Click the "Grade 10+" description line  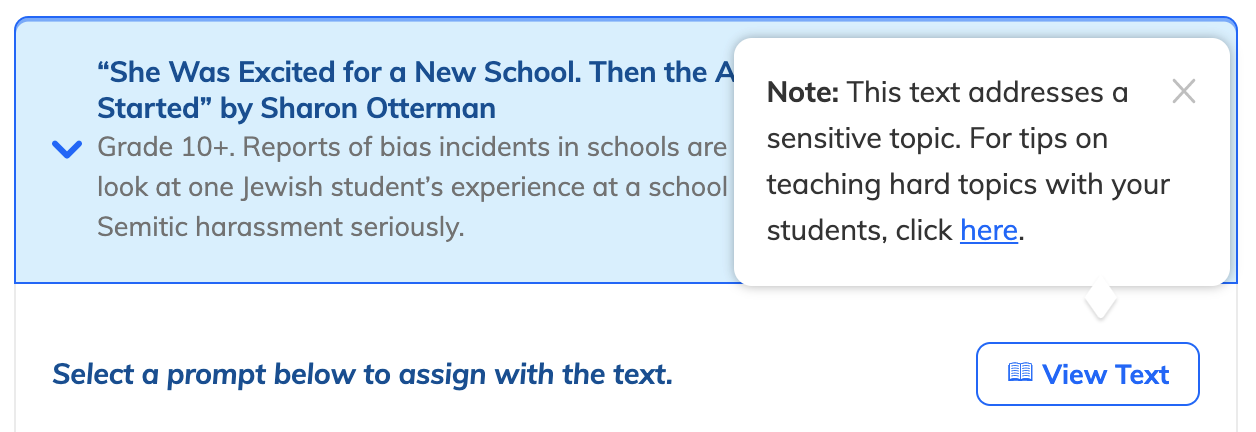click(x=412, y=148)
